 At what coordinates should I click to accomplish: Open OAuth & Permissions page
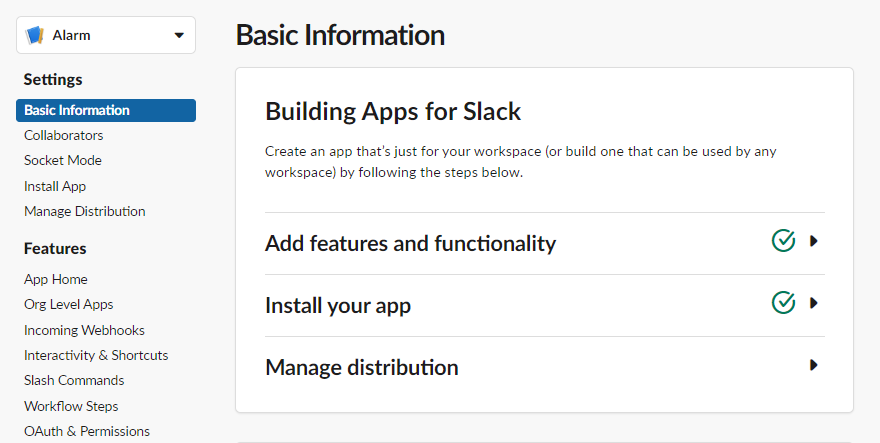[x=87, y=431]
